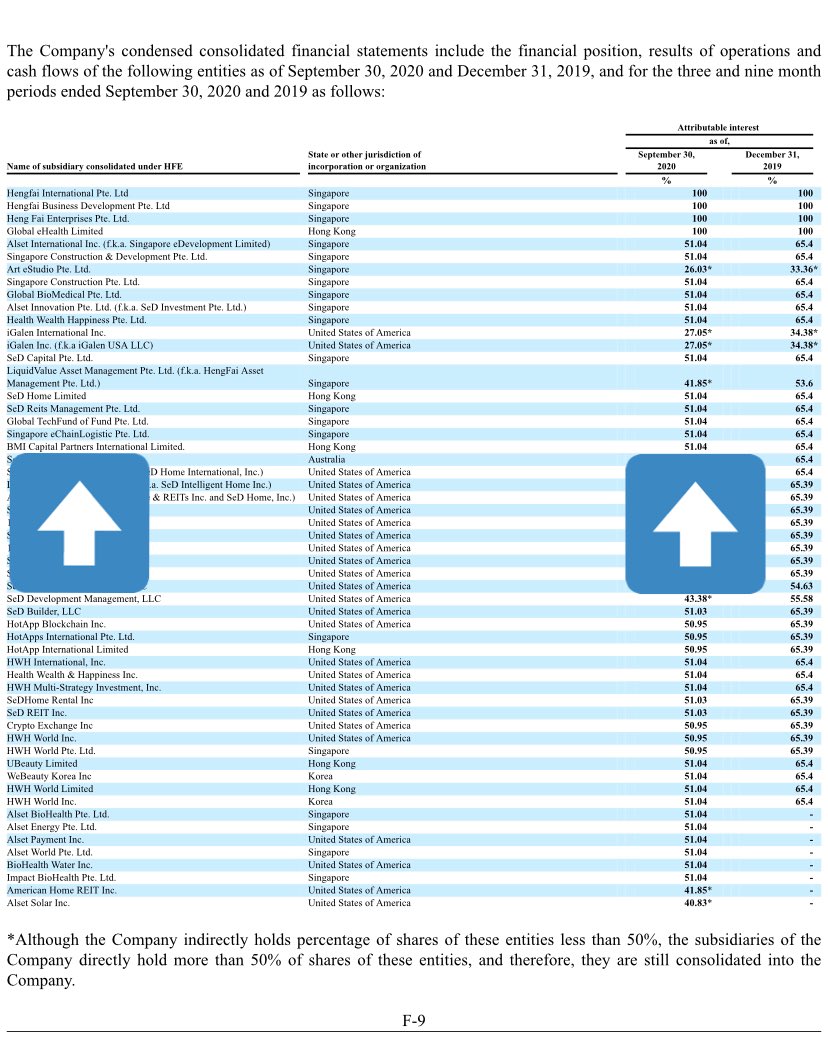The image size is (828, 1040).
Task: Select 'BMI Capital Partners International Limited.'
Action: [96, 446]
